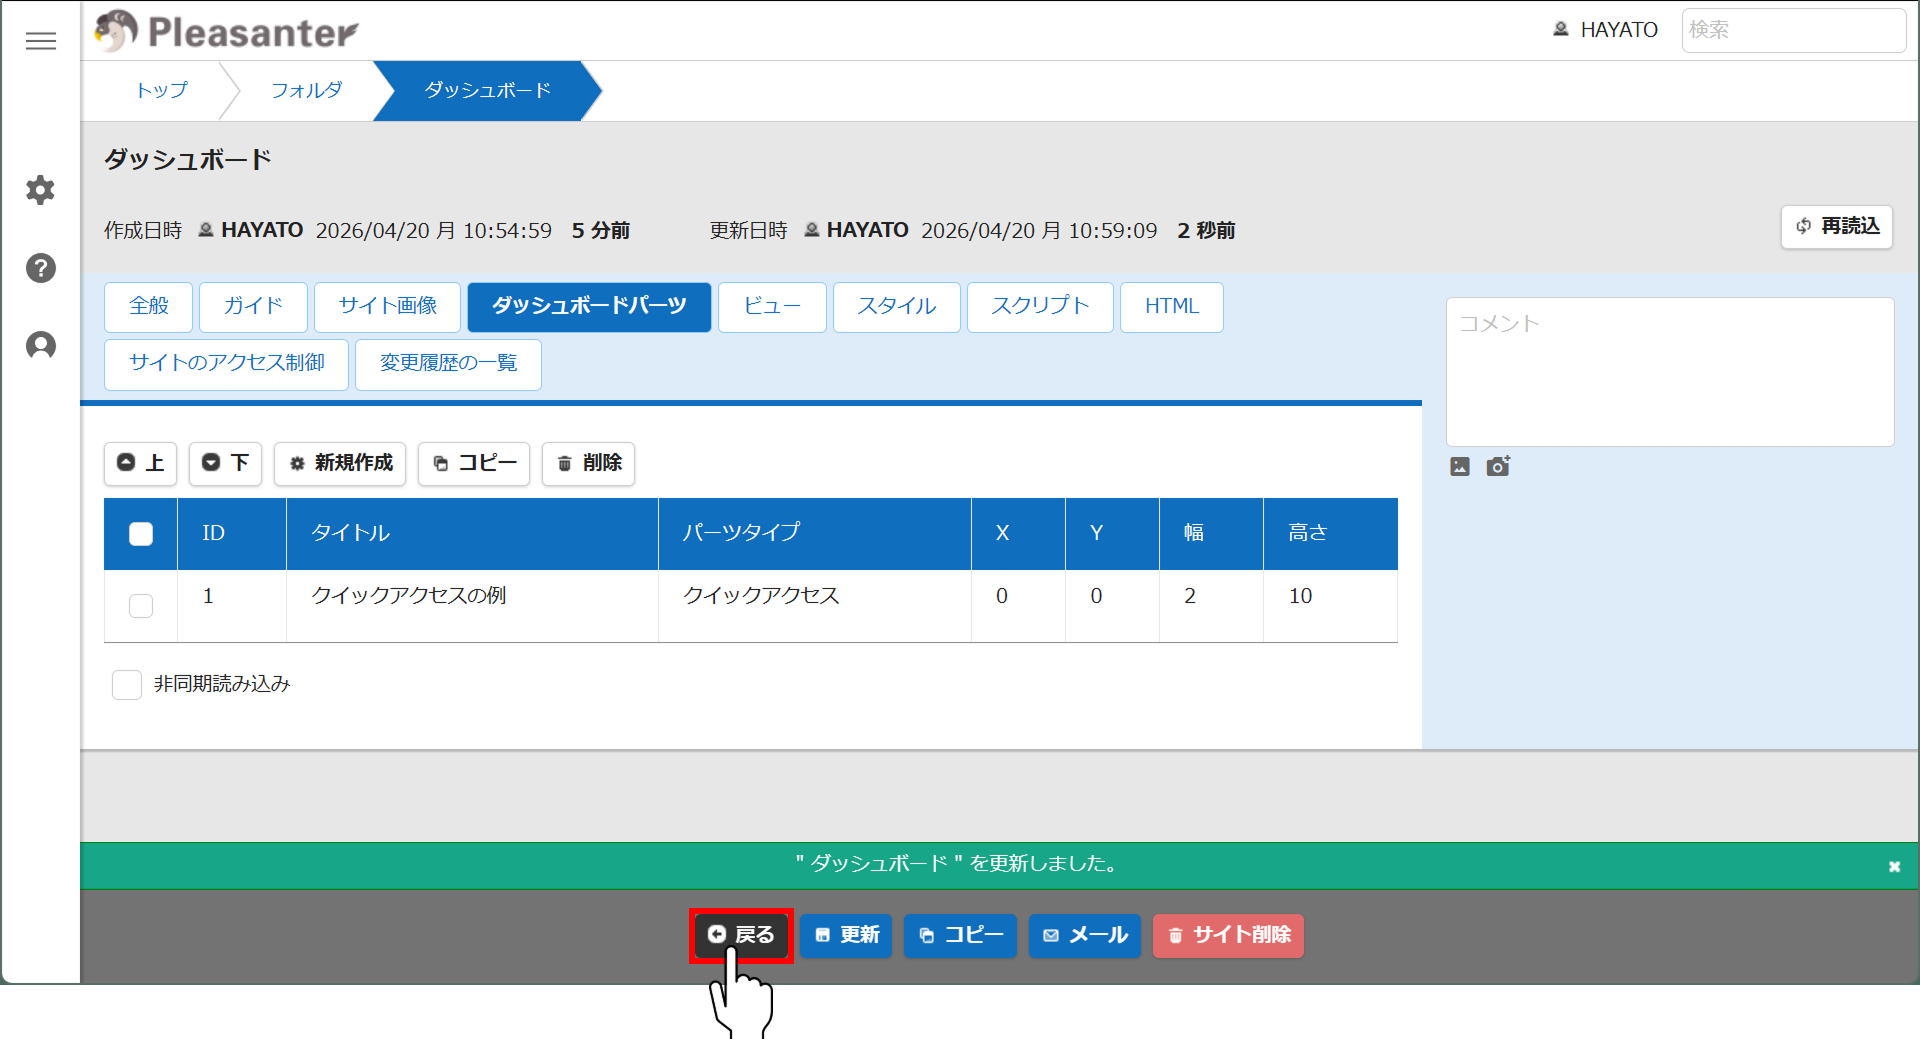
Task: Click the クイックアクセスの例 title cell
Action: coord(472,605)
